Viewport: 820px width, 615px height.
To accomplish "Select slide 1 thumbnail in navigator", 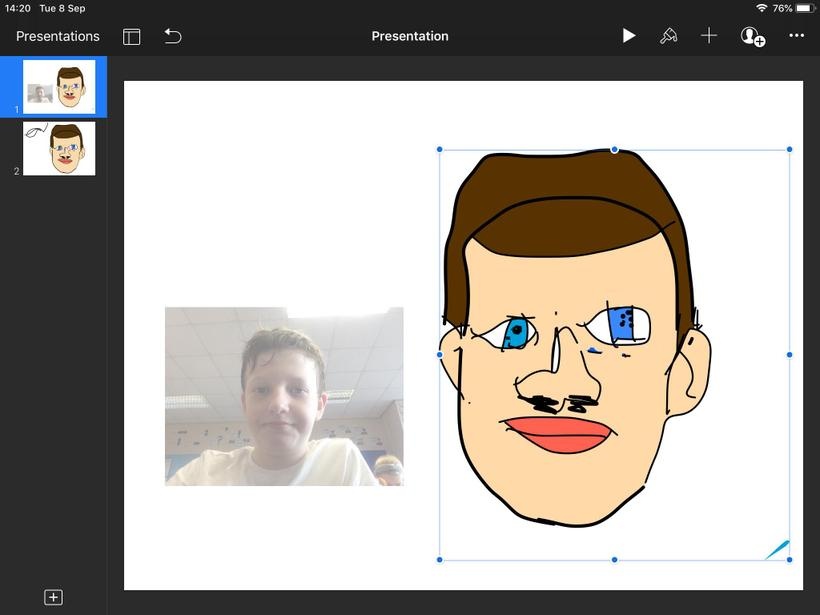I will 59,86.
